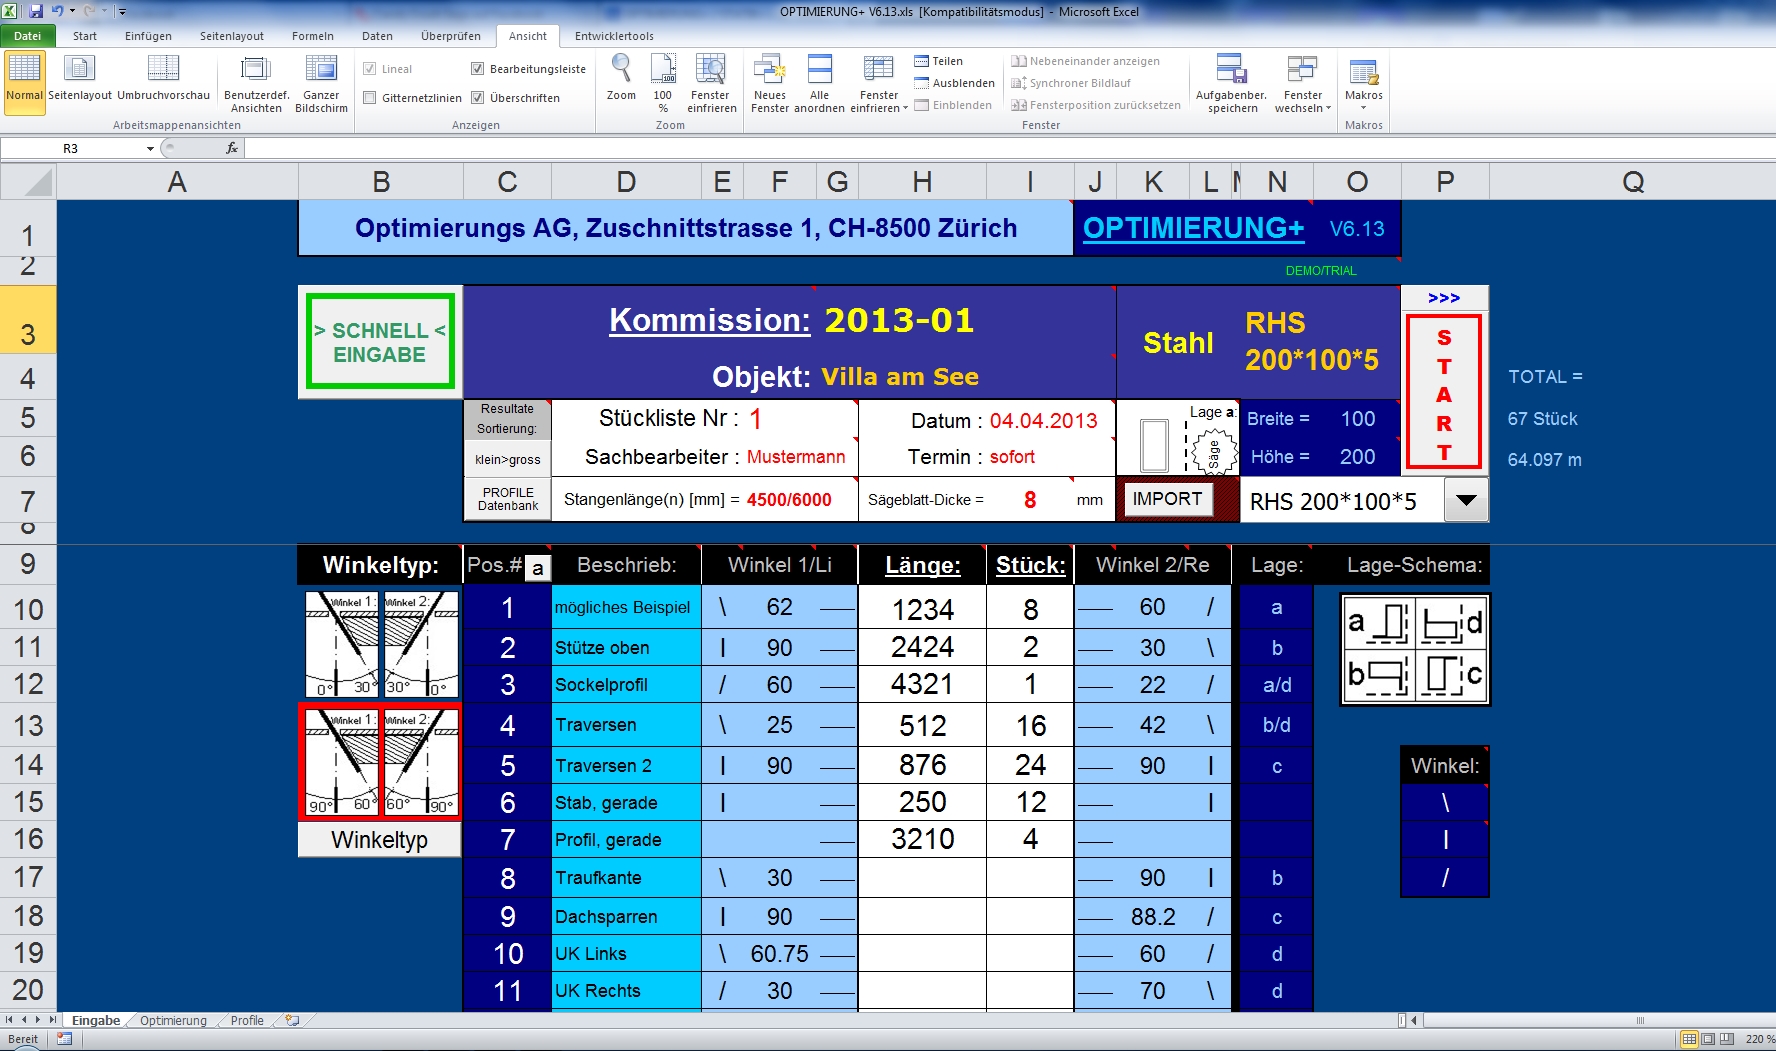
Task: Click the macro record icon in status bar
Action: point(64,1039)
